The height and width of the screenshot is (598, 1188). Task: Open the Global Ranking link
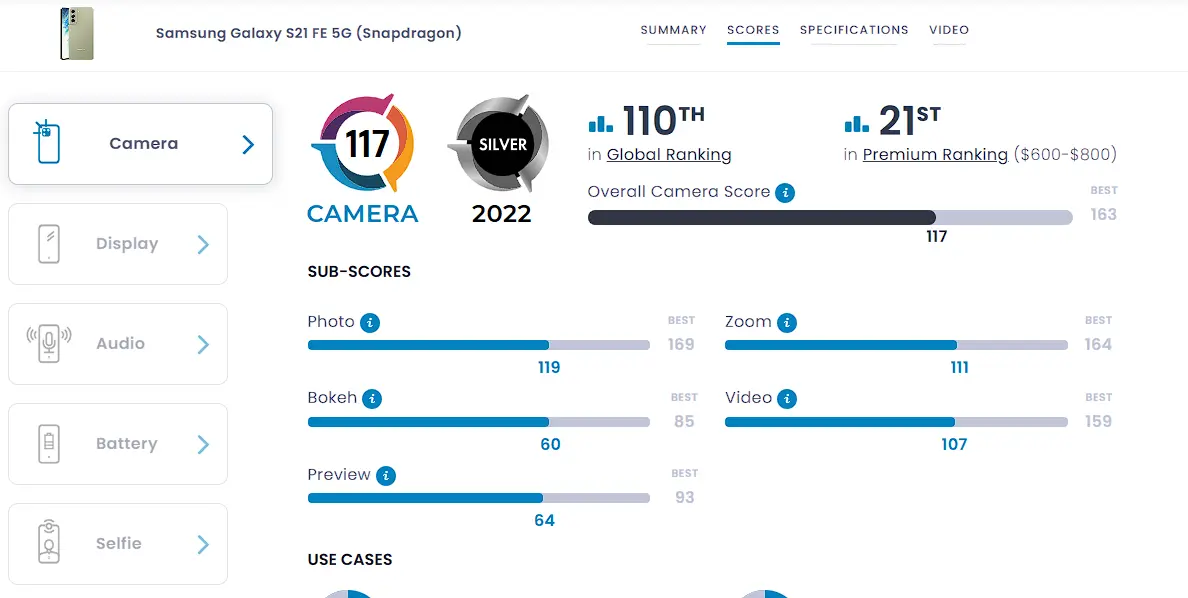(x=669, y=155)
